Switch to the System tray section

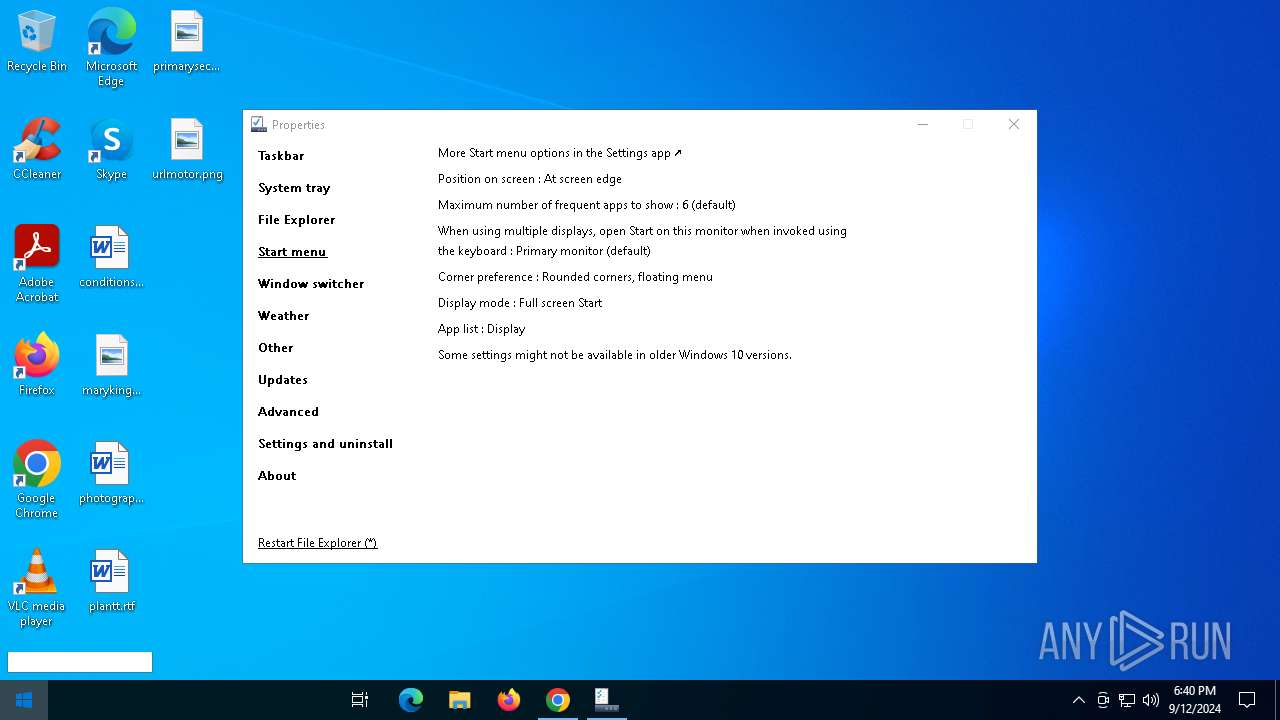(x=294, y=188)
